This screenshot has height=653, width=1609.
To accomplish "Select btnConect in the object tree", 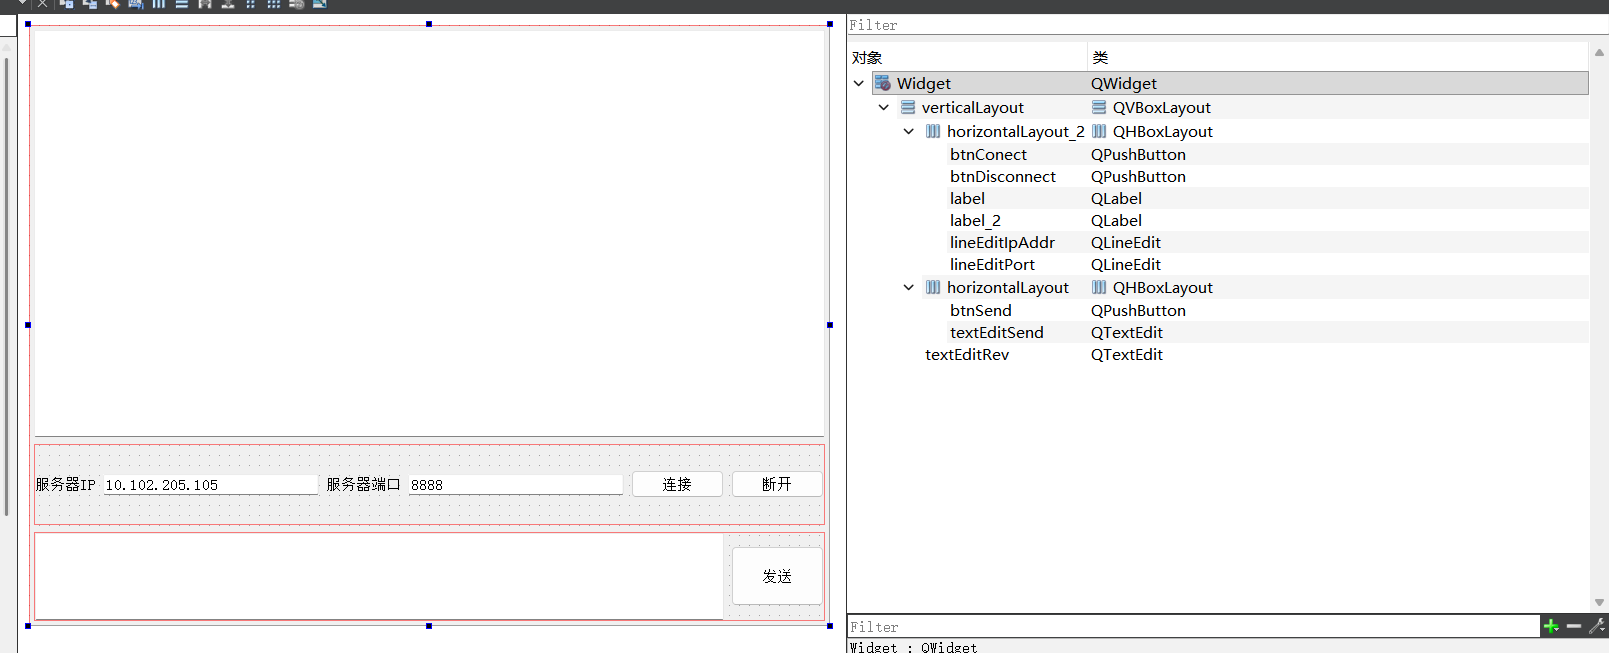I will [988, 154].
